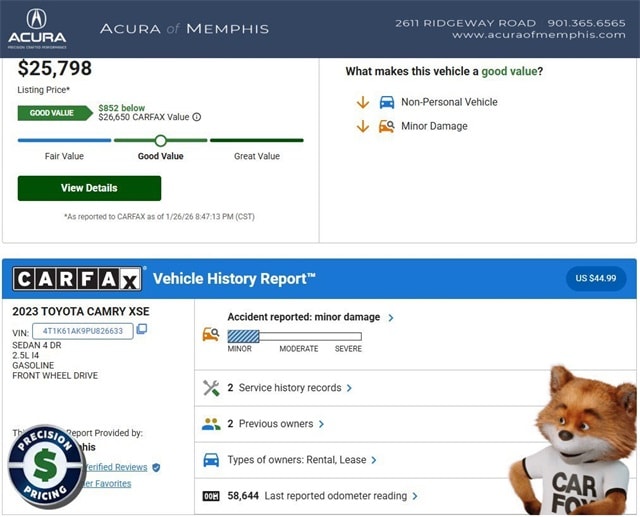
Task: Click the Good Value marker on the value slider
Action: tap(160, 141)
